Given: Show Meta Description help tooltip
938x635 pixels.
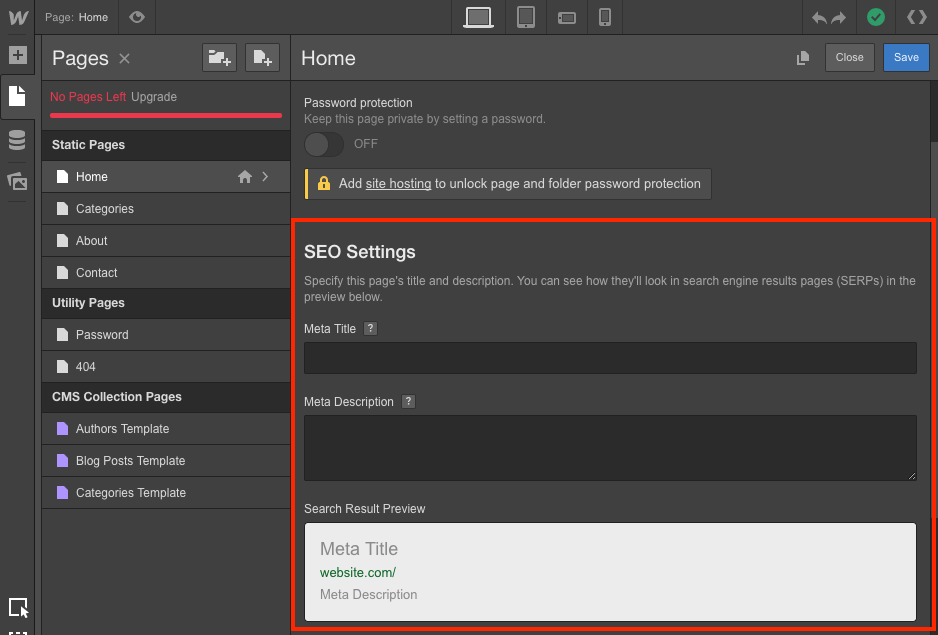Looking at the screenshot, I should [408, 402].
